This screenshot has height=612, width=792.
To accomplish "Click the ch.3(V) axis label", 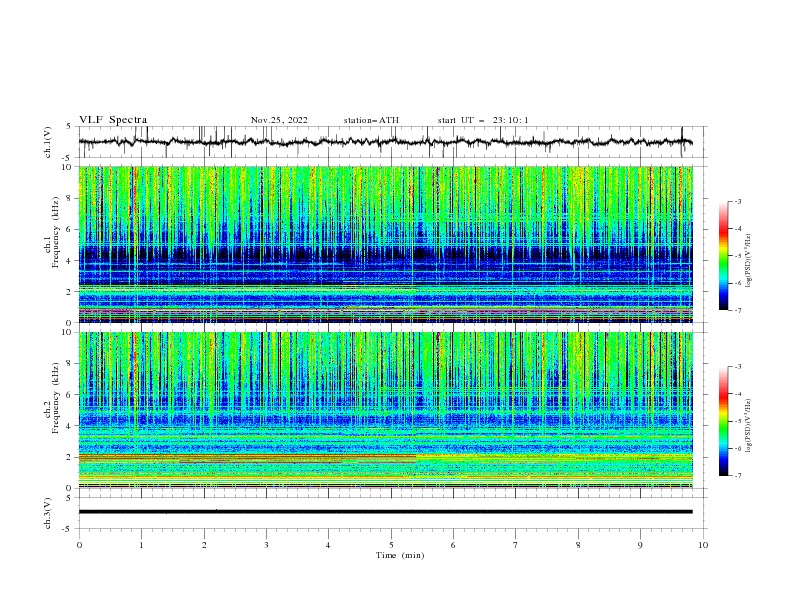I will click(48, 513).
